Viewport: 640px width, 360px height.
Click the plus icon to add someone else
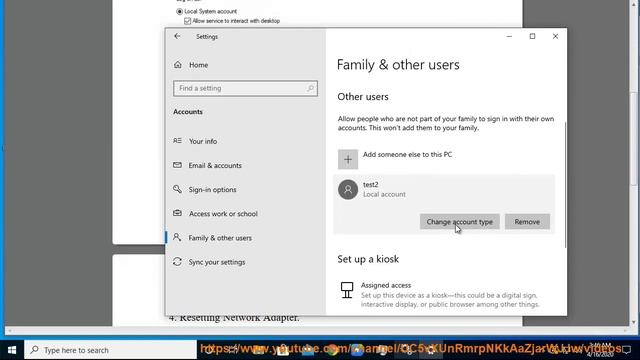pyautogui.click(x=348, y=159)
